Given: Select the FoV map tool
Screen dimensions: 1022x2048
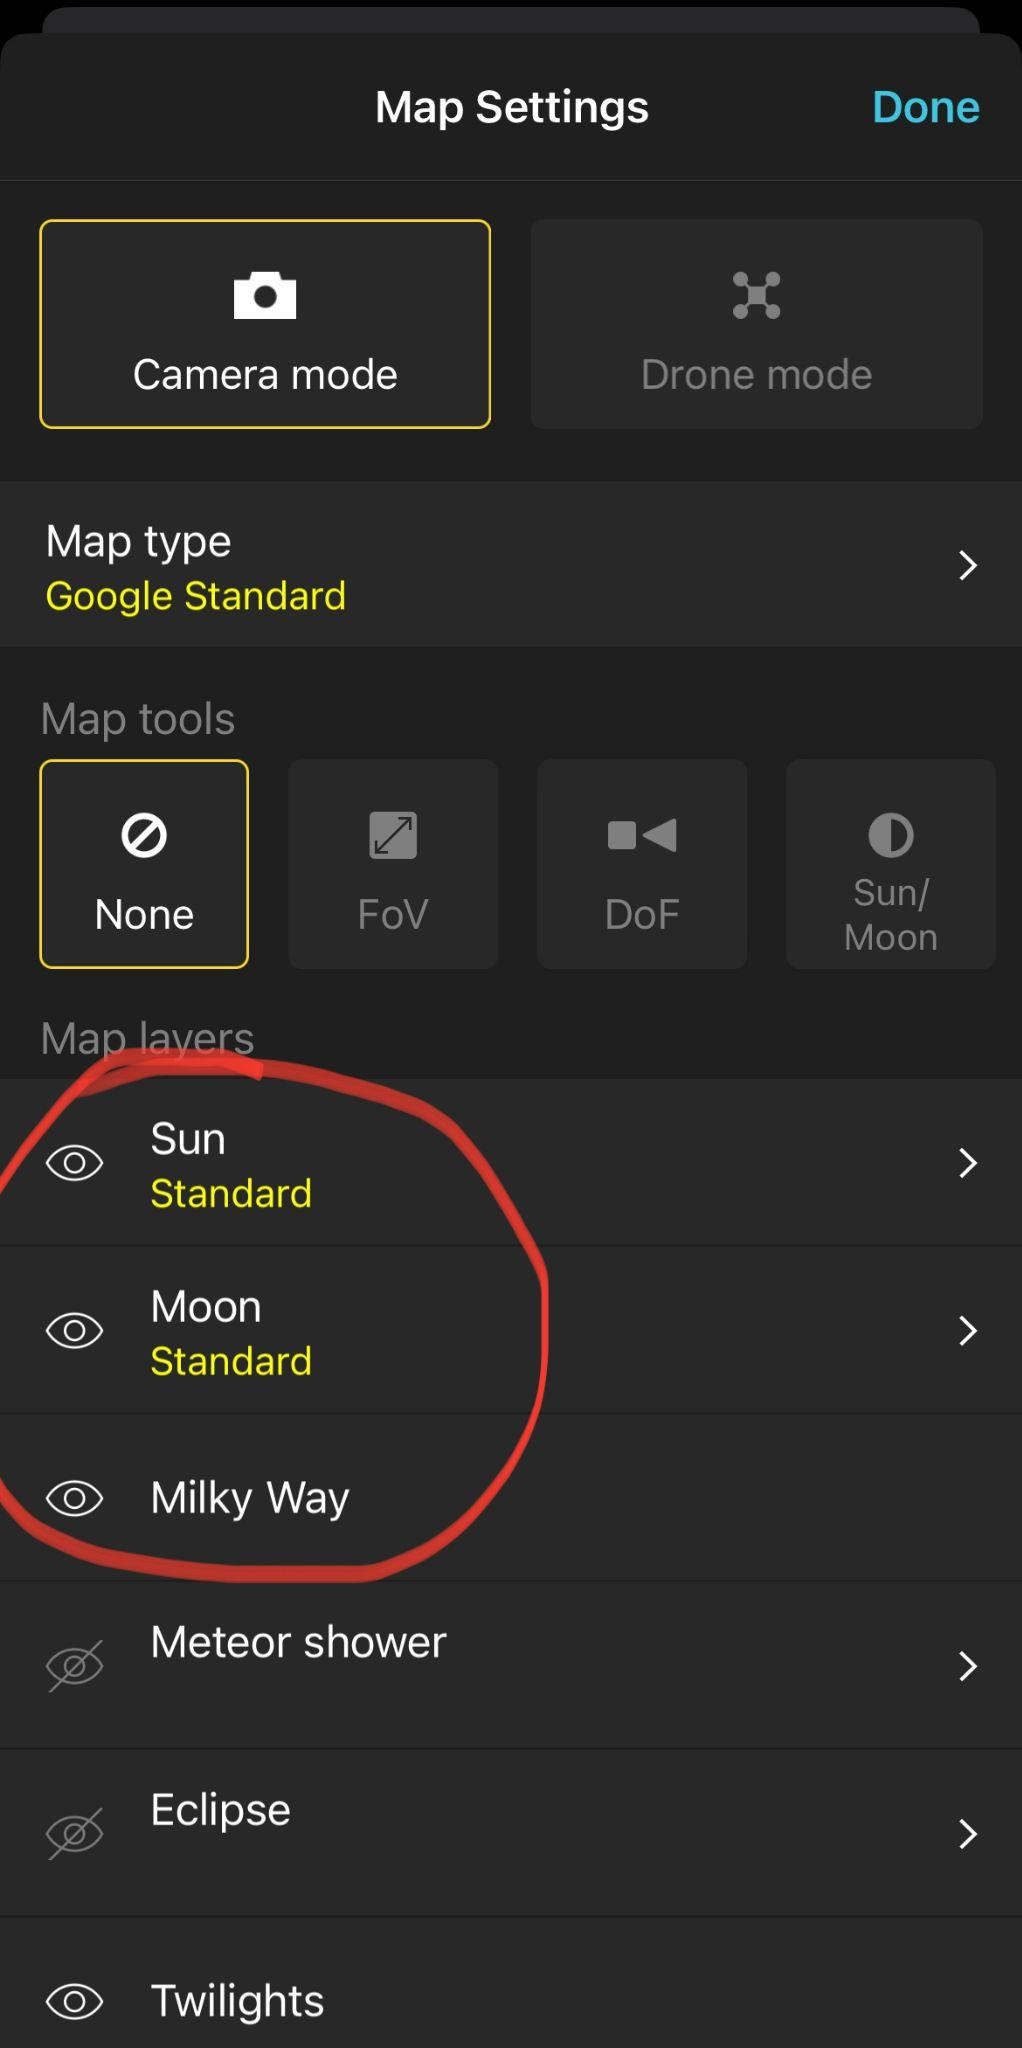Looking at the screenshot, I should click(392, 863).
